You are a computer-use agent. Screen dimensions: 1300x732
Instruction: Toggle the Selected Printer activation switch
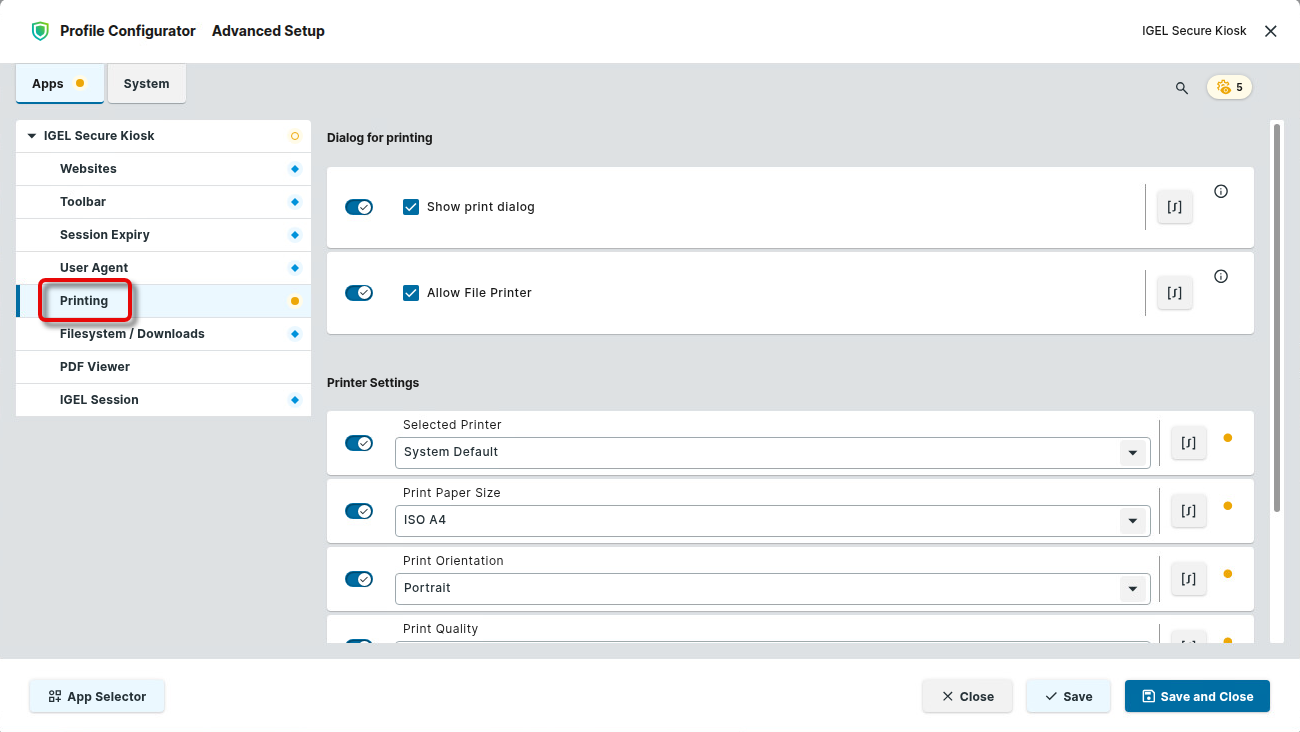pyautogui.click(x=359, y=443)
